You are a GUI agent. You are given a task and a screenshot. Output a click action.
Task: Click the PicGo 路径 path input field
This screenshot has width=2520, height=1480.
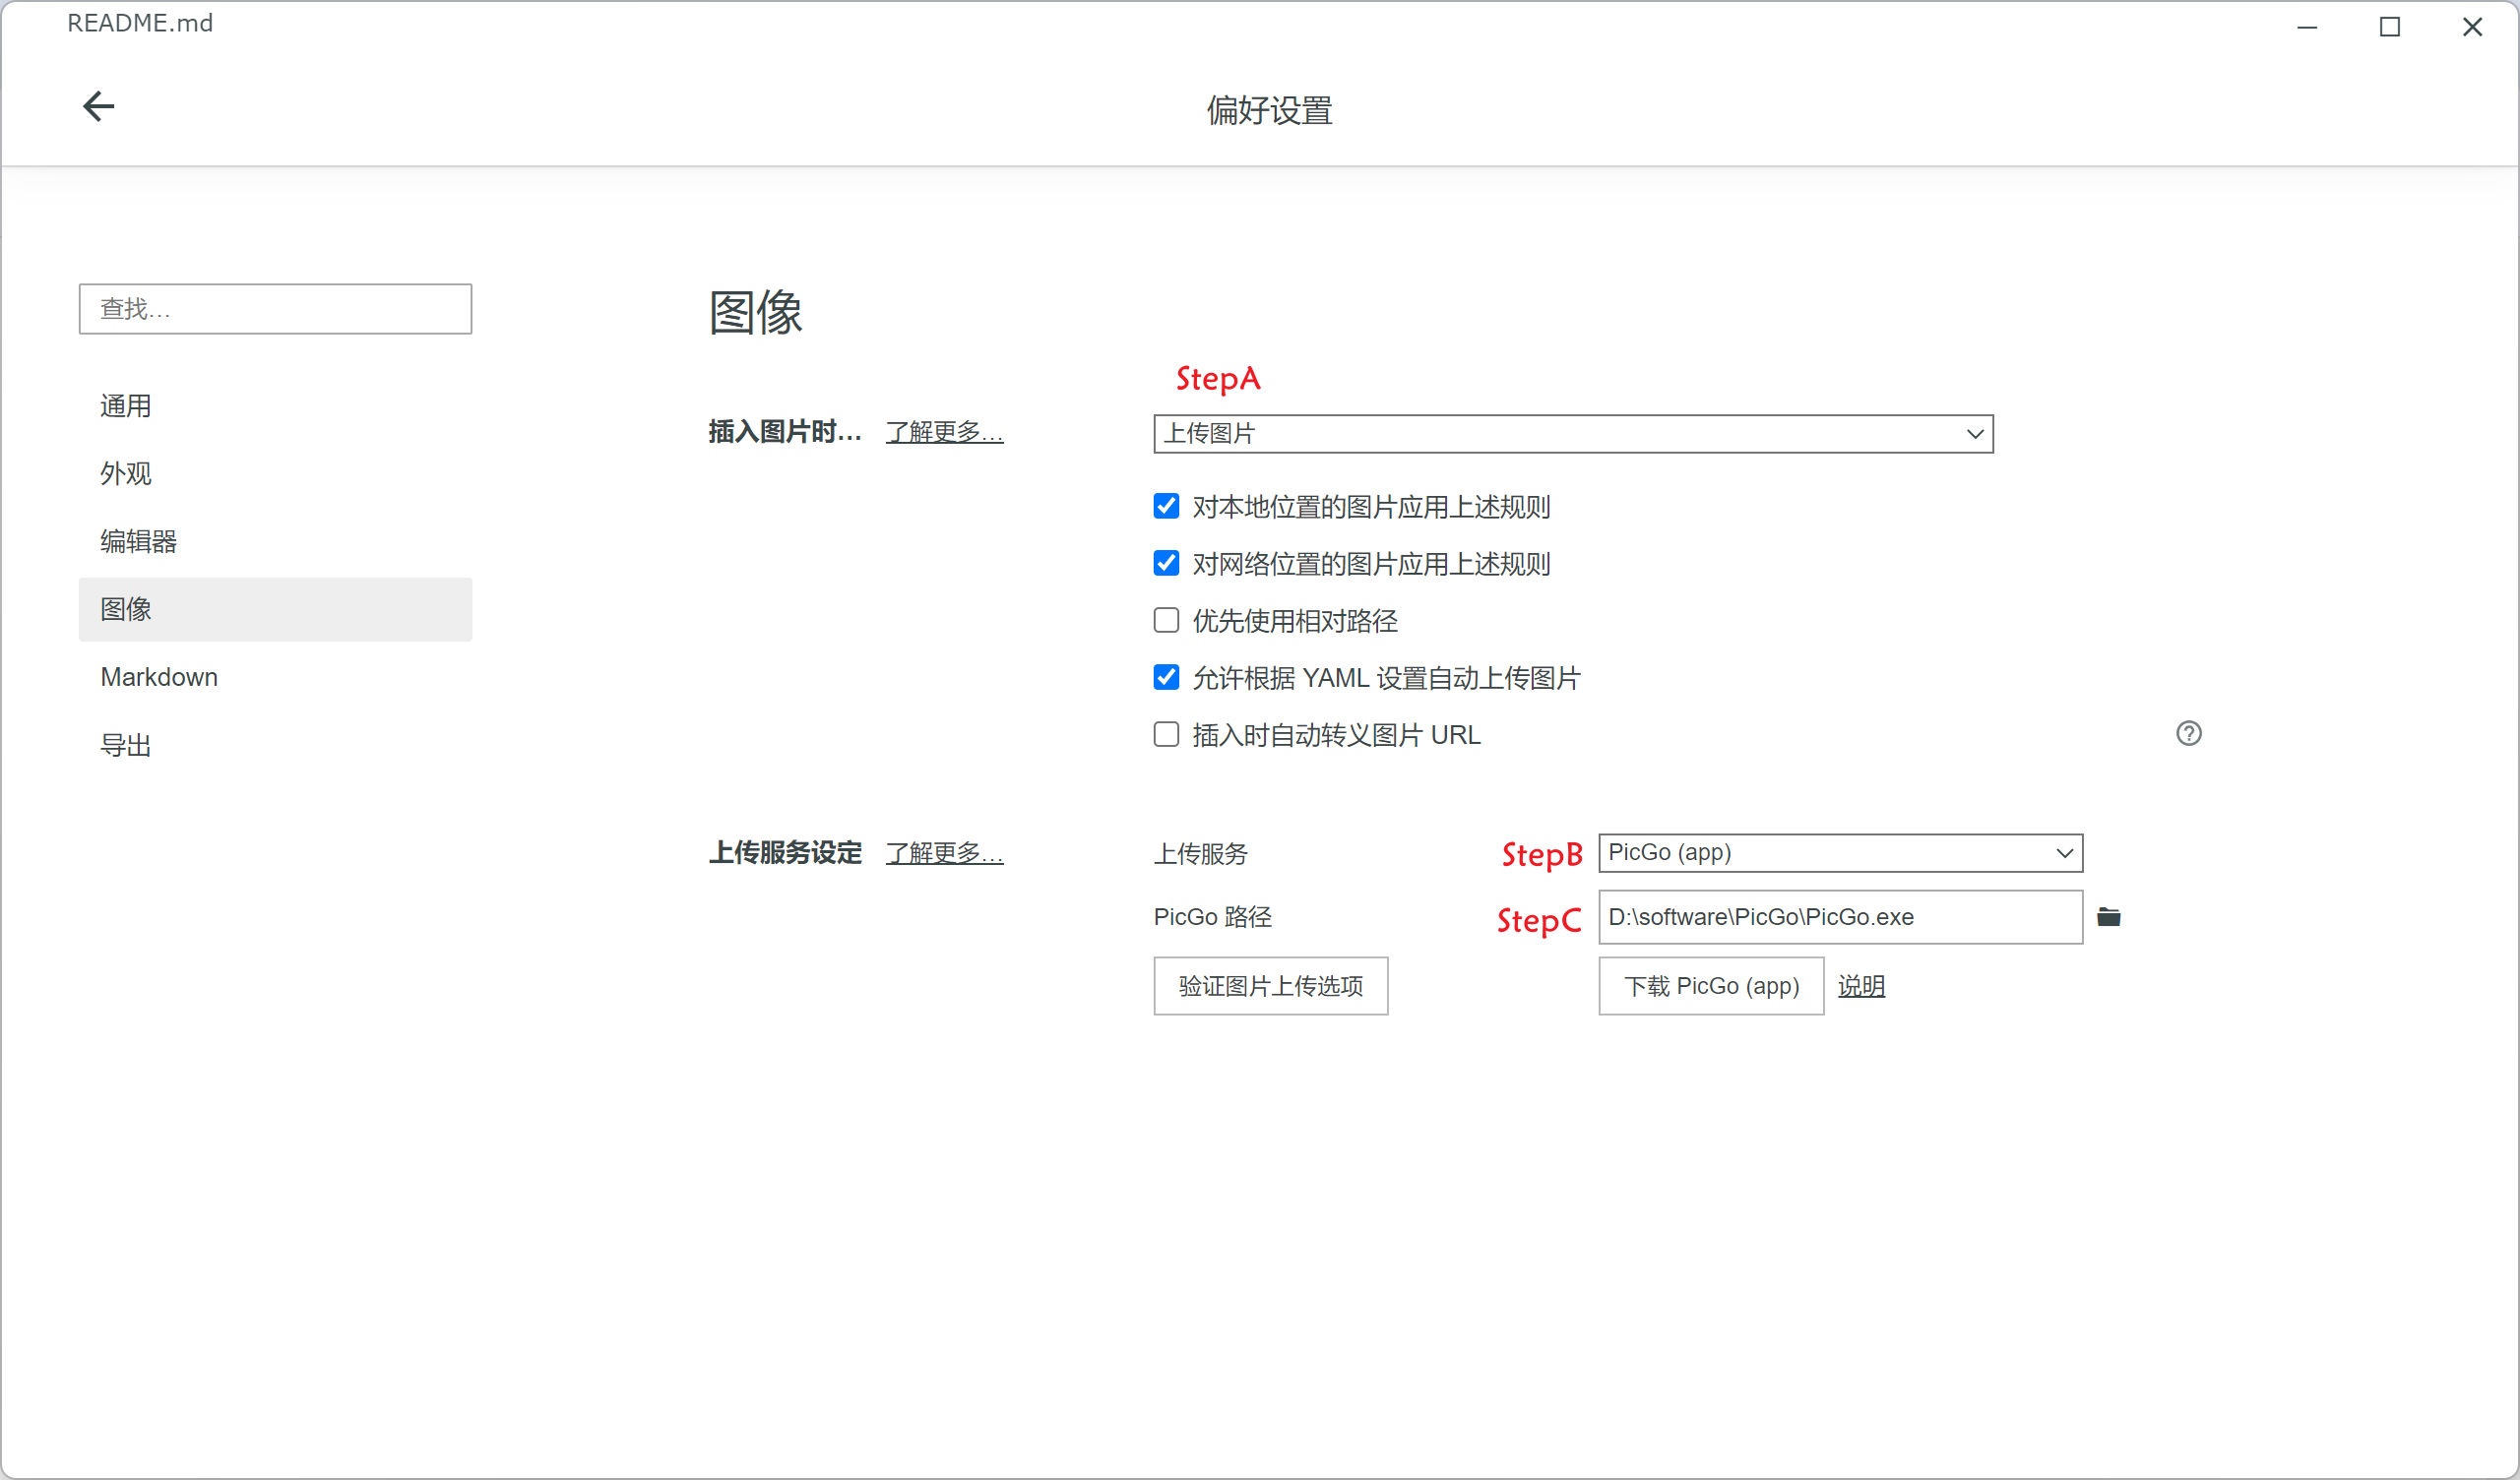point(1840,917)
